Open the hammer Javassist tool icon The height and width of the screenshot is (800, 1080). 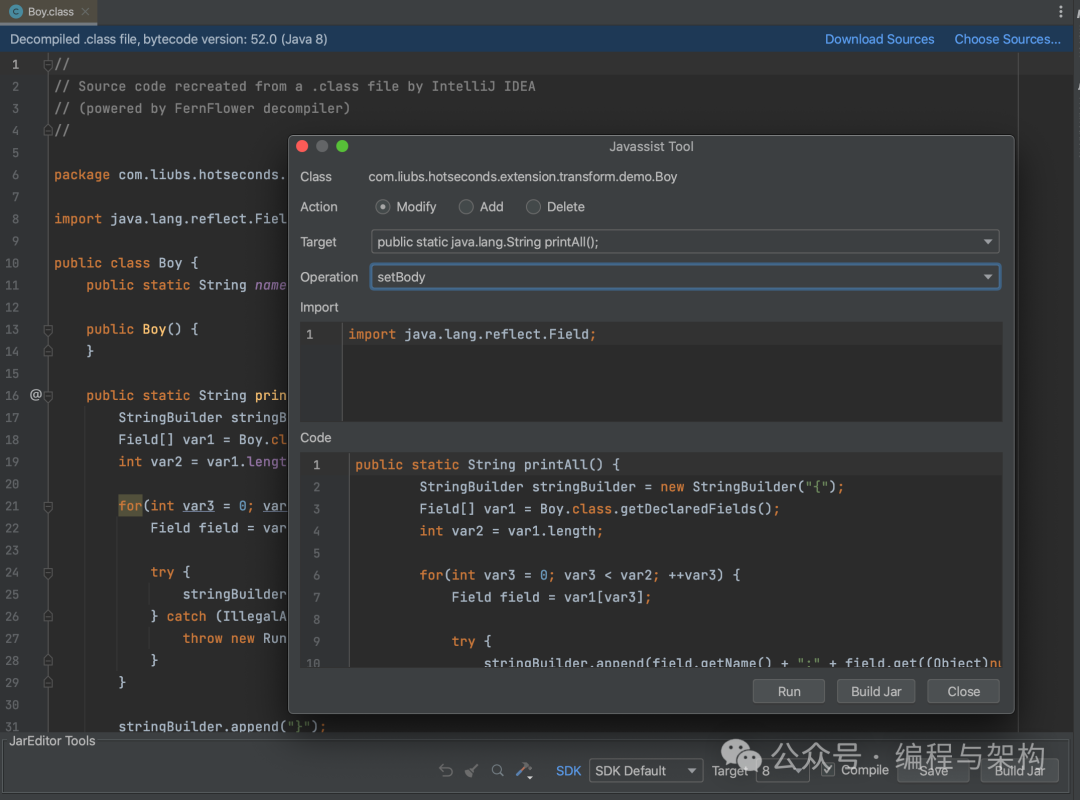click(x=523, y=770)
